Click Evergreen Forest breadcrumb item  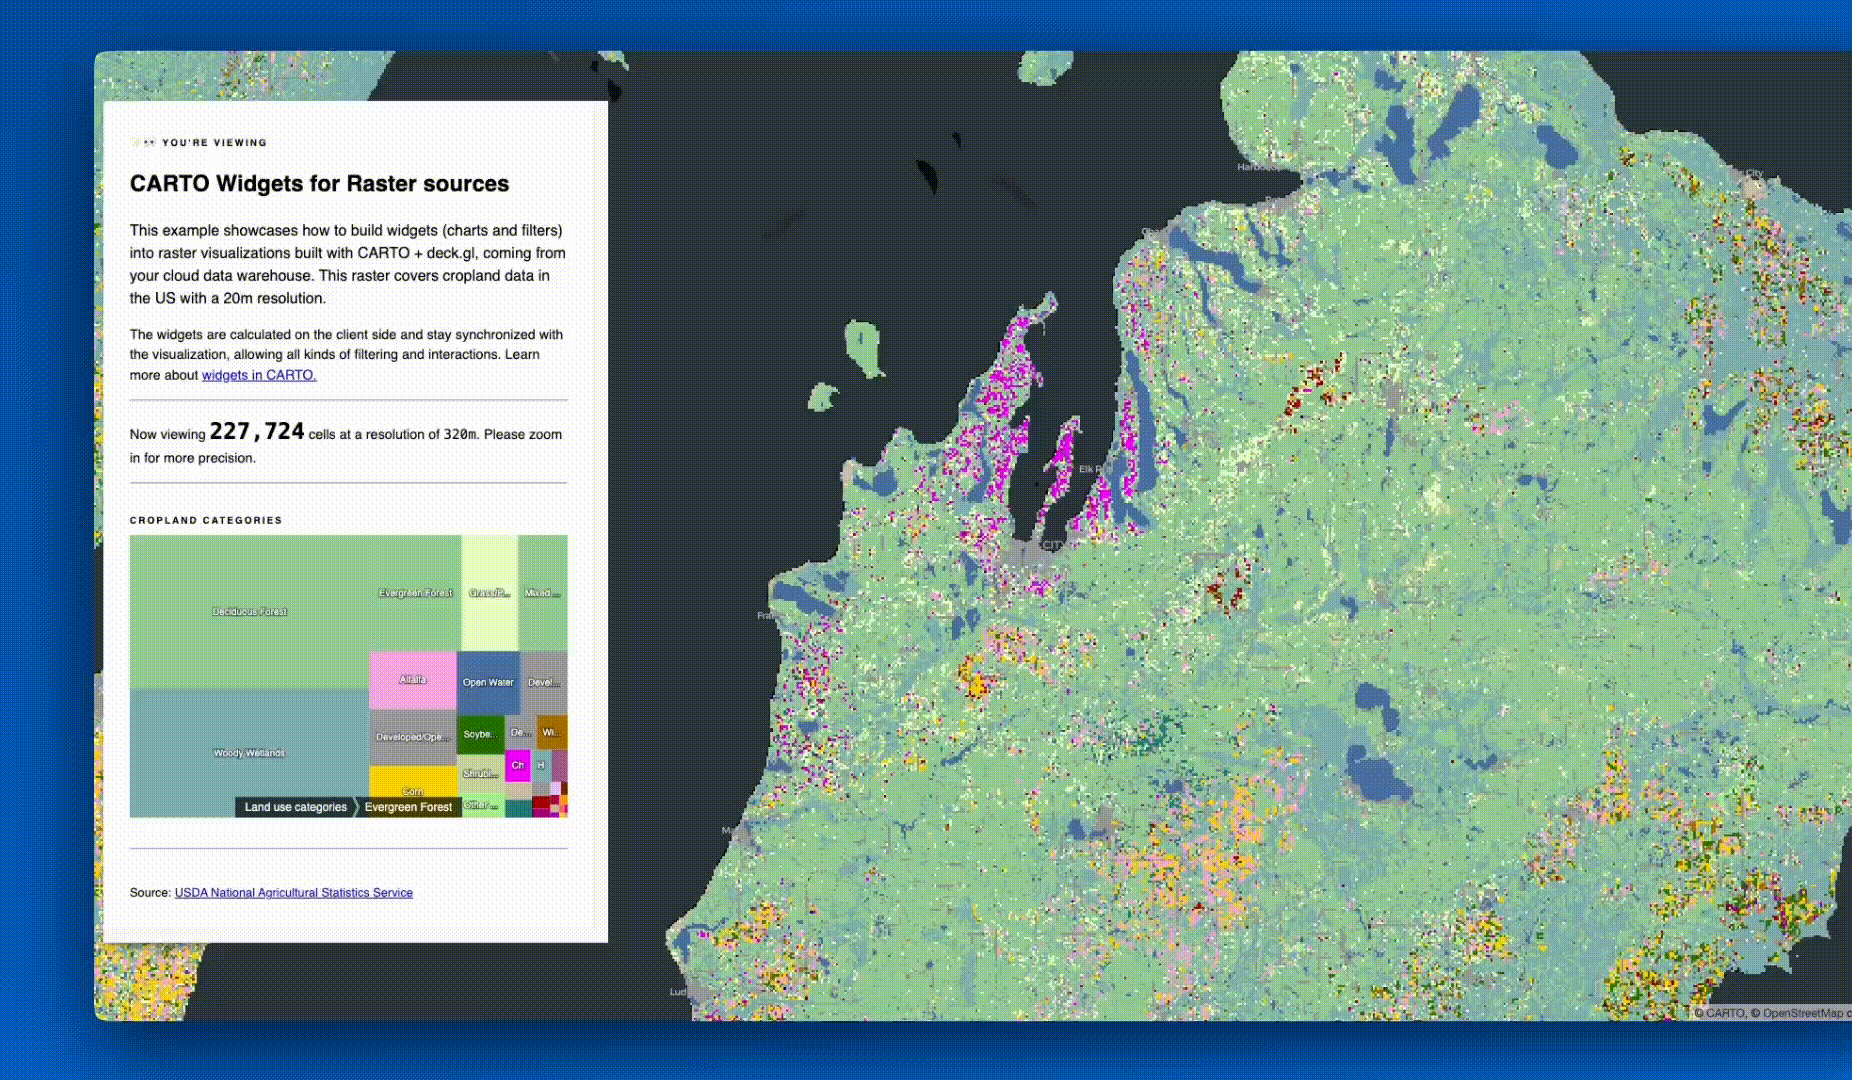[x=408, y=807]
